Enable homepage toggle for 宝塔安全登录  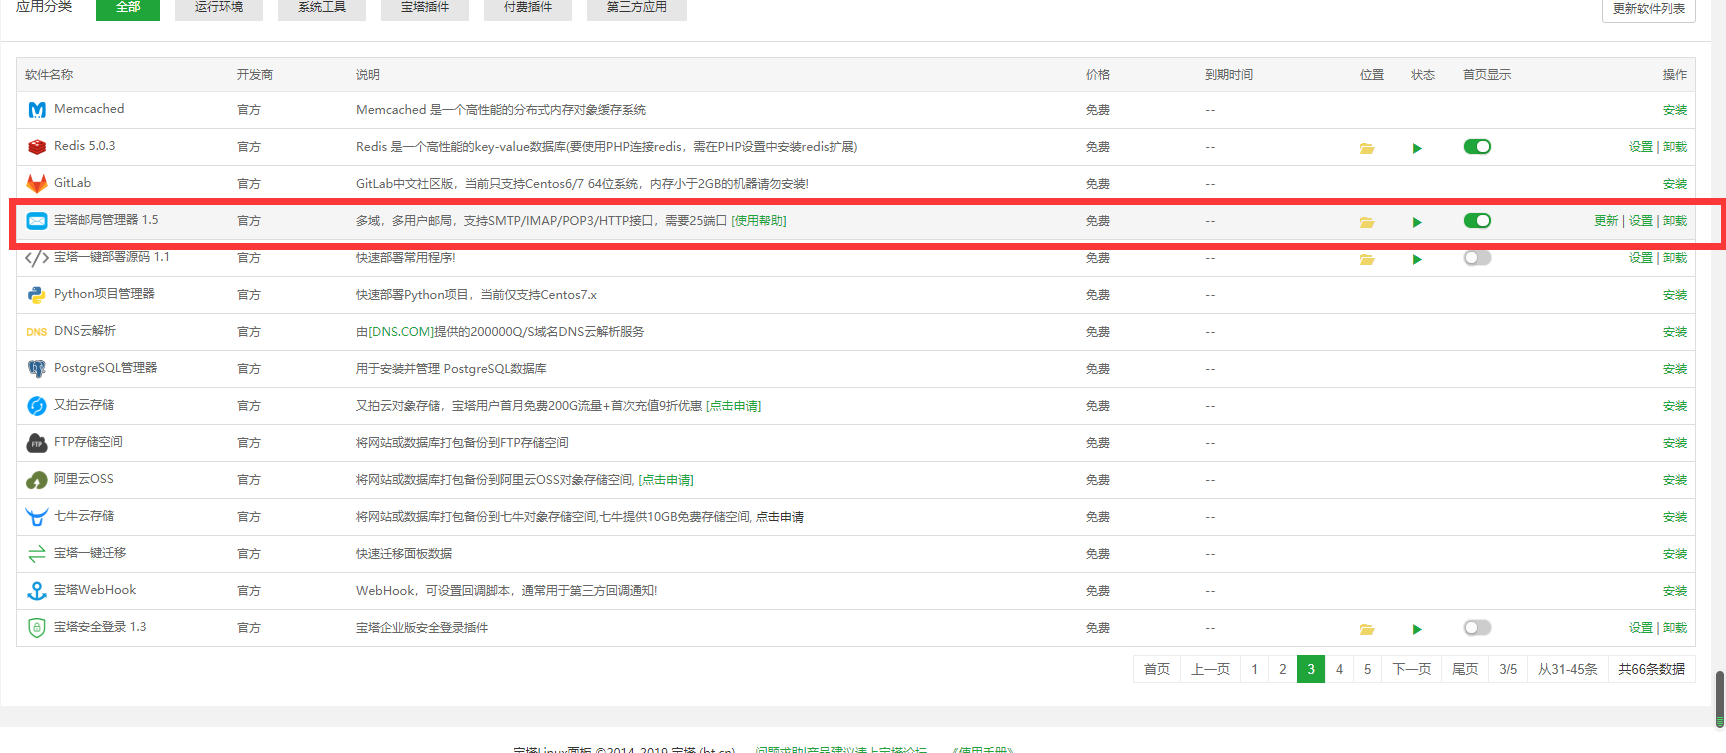1477,628
